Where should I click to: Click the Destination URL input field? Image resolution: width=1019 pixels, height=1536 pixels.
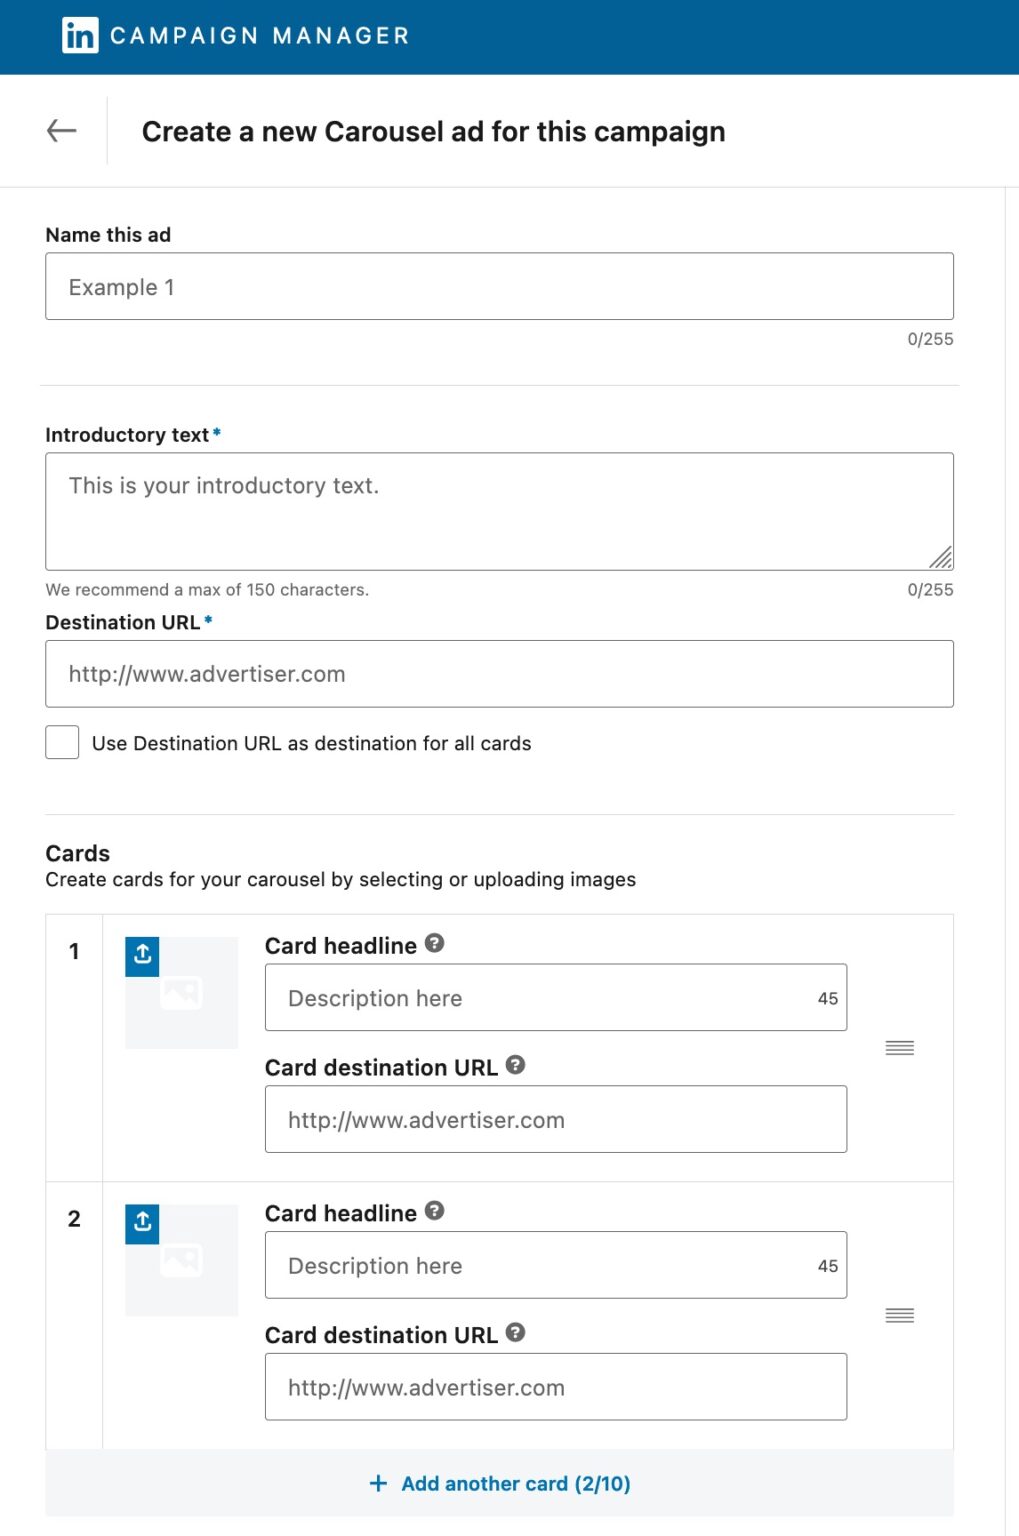[499, 673]
